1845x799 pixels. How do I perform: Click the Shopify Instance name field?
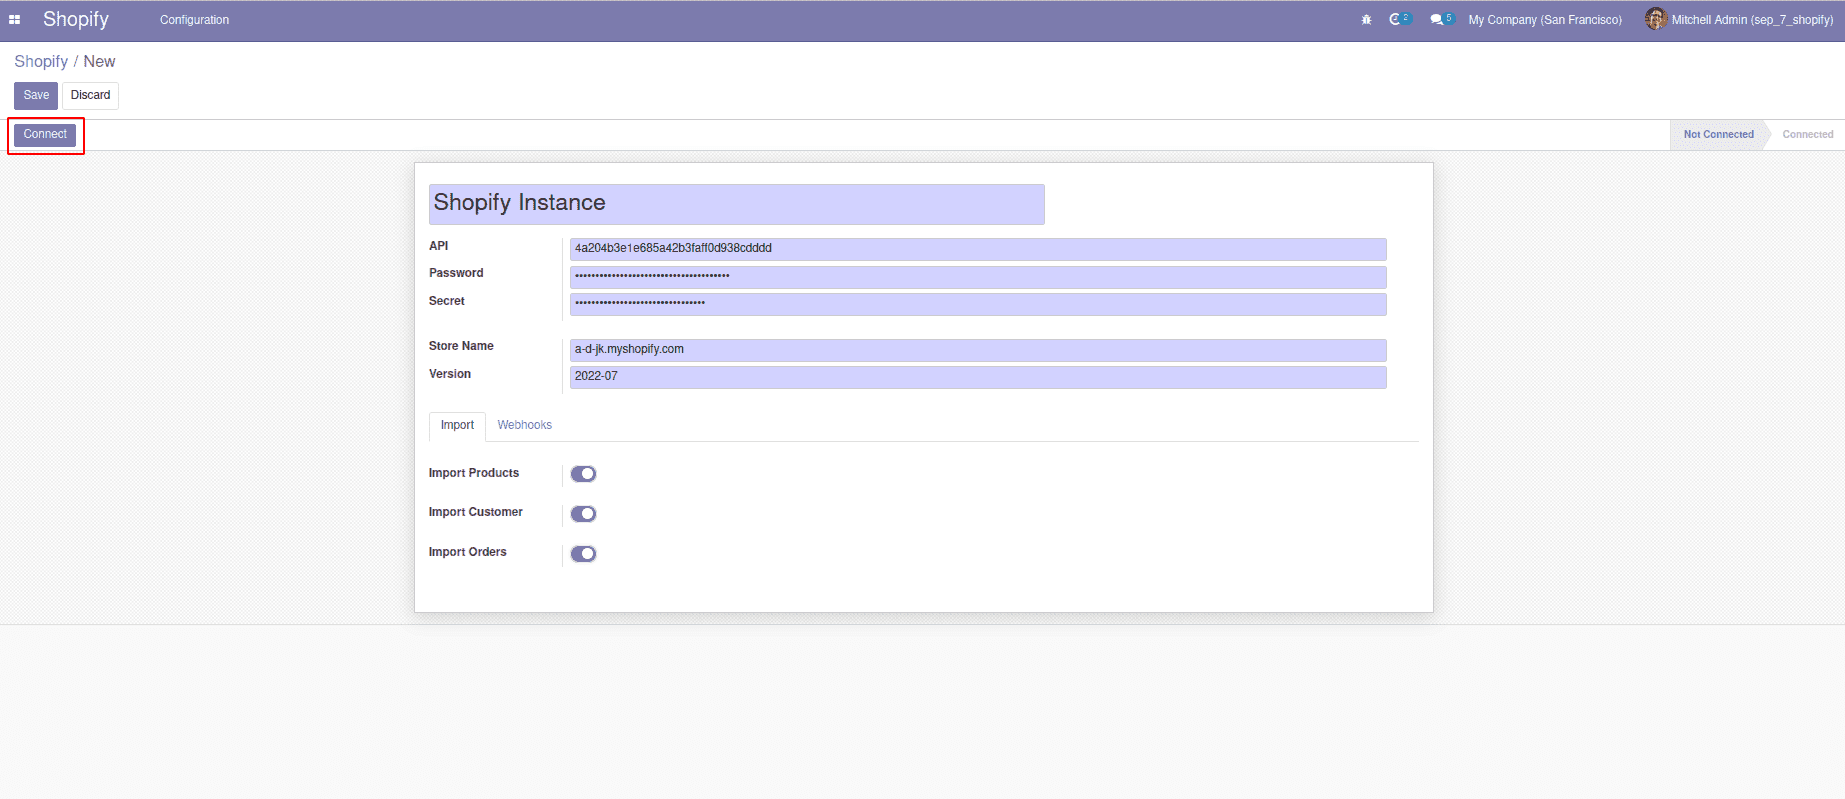pos(737,204)
